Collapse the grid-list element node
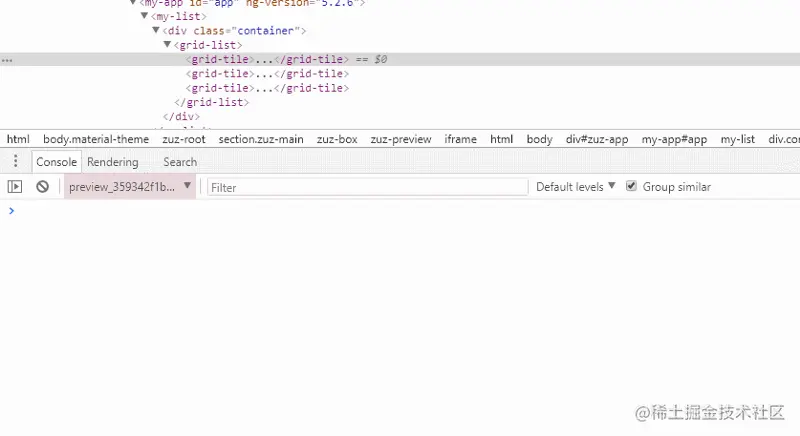800x436 pixels. pyautogui.click(x=167, y=45)
